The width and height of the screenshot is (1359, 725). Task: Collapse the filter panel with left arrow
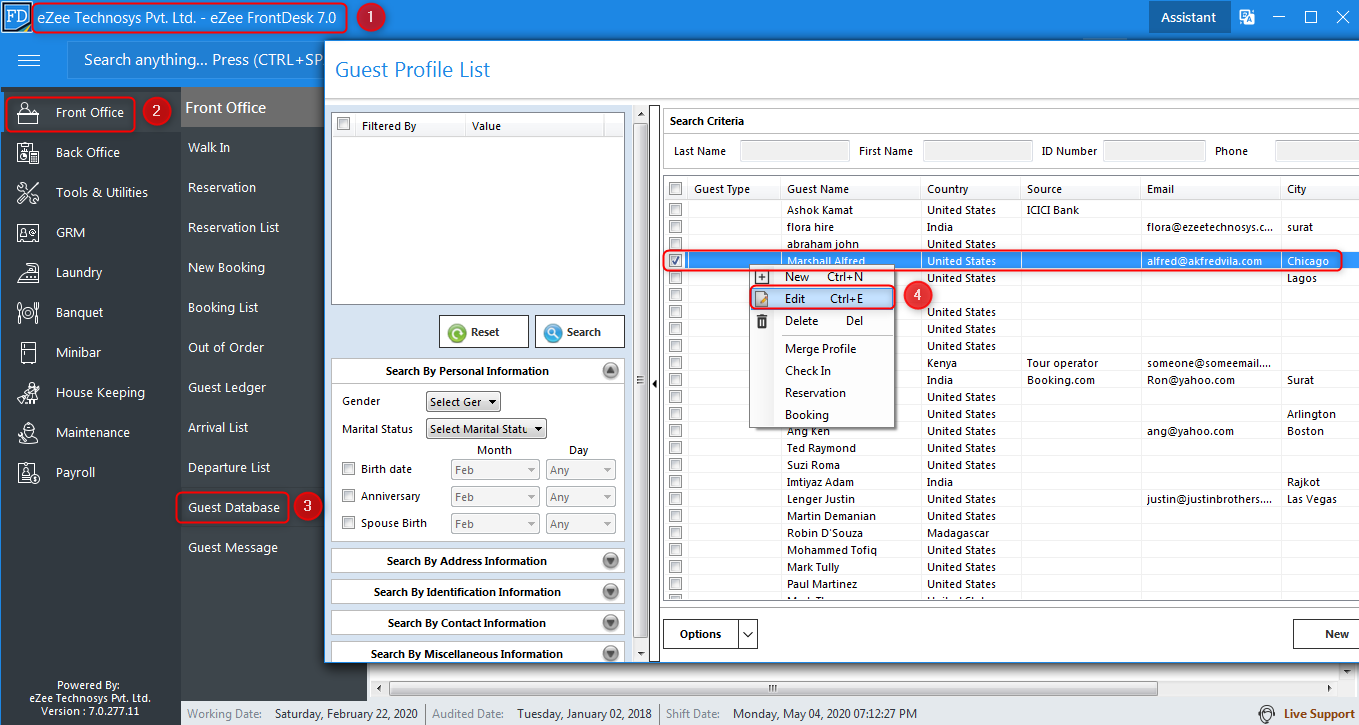[x=654, y=383]
